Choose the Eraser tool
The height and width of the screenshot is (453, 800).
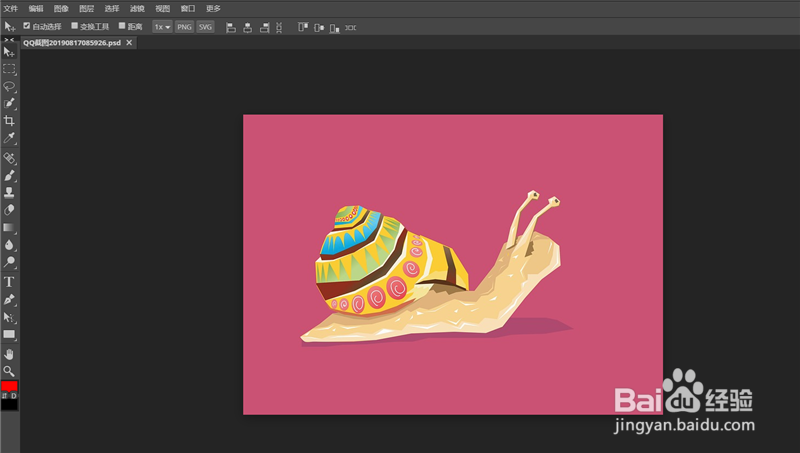tap(9, 210)
